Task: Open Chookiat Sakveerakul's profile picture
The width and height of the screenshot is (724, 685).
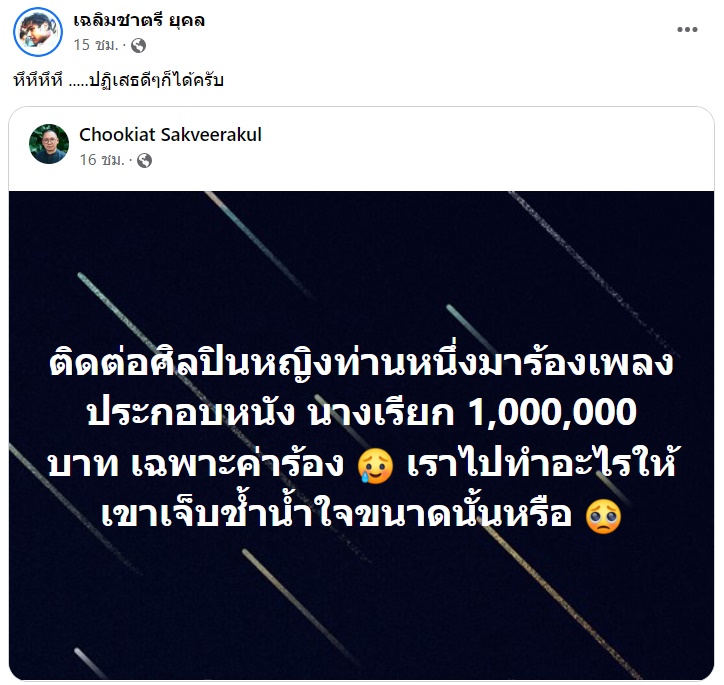Action: (49, 144)
